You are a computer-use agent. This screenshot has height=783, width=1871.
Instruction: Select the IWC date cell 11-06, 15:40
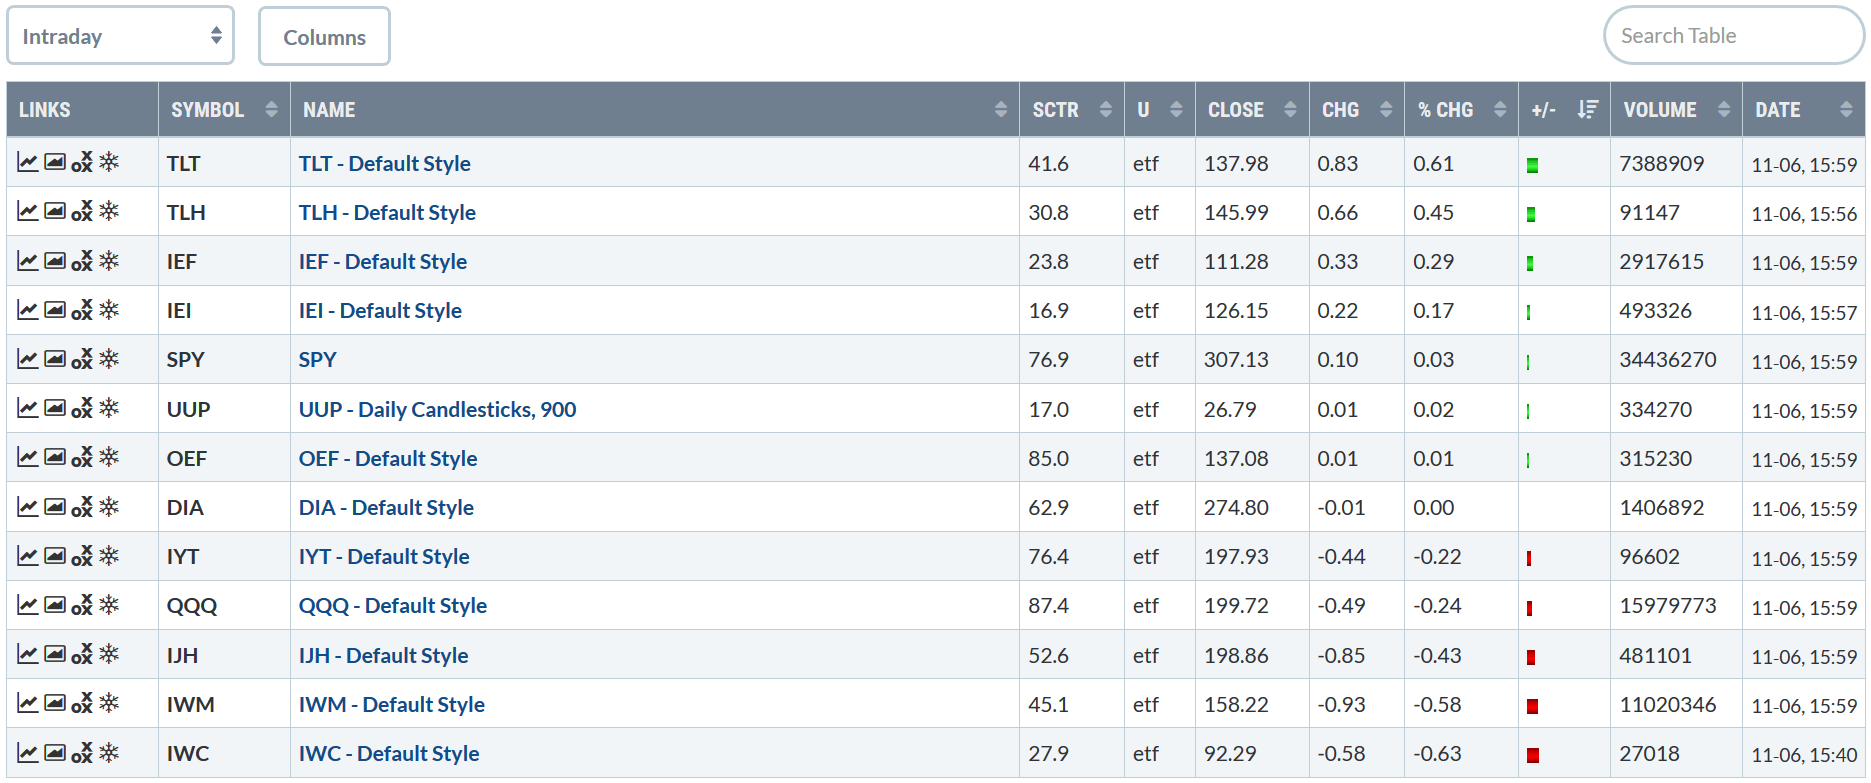pyautogui.click(x=1804, y=755)
